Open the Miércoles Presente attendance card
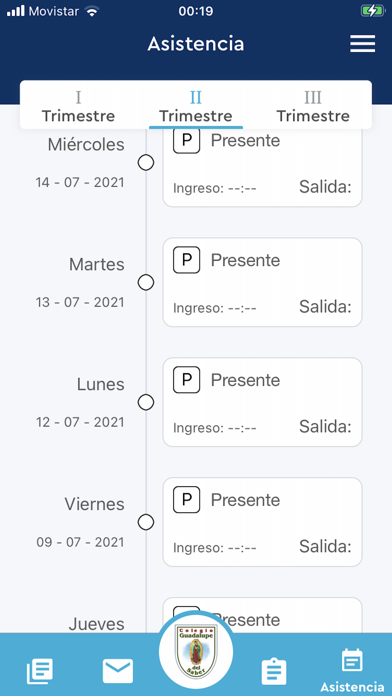This screenshot has height=696, width=392. (262, 168)
